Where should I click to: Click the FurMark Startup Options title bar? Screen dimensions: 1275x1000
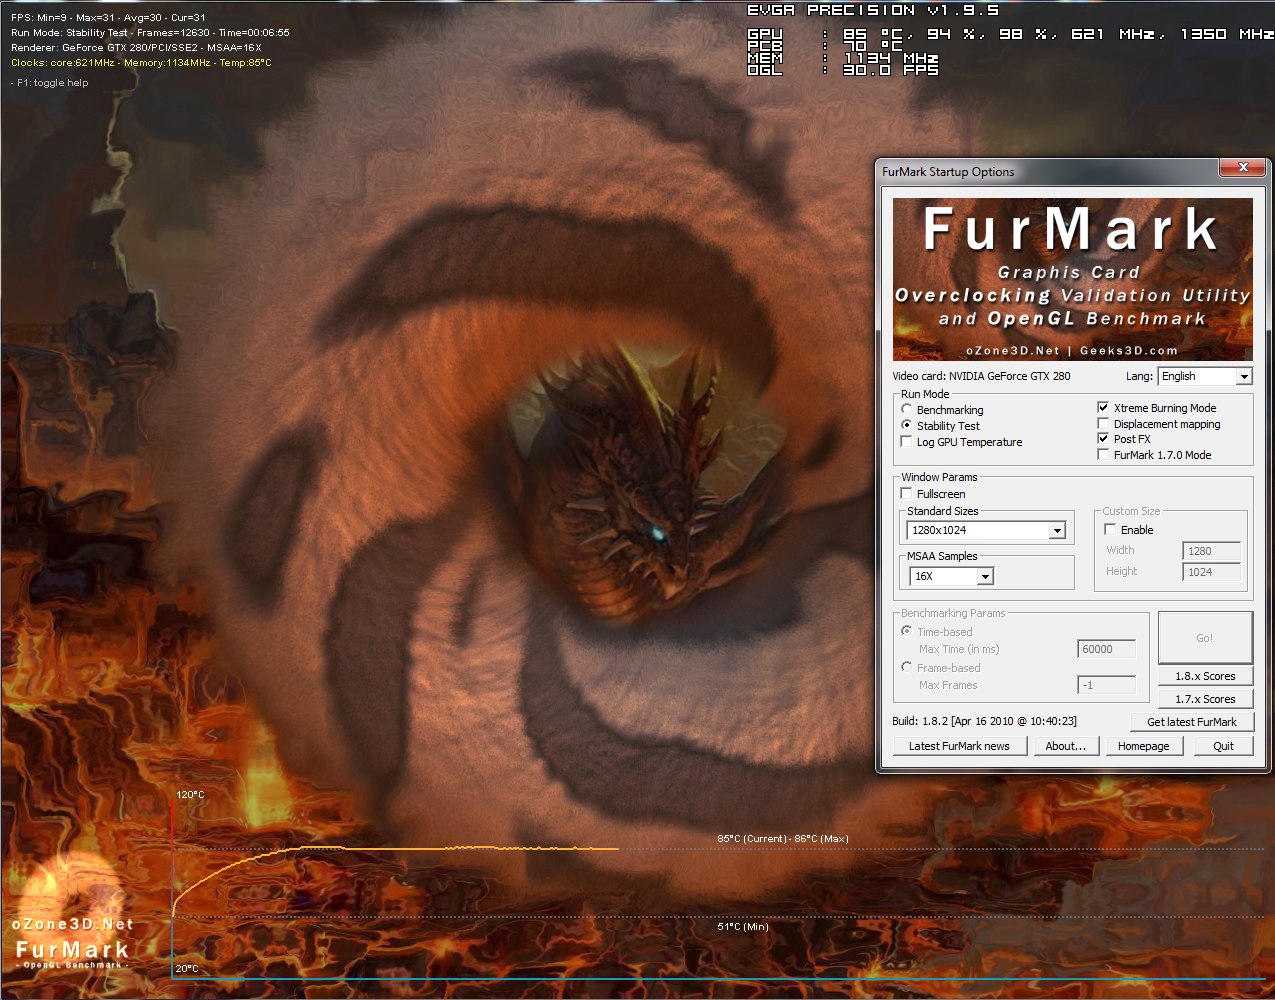click(1047, 171)
